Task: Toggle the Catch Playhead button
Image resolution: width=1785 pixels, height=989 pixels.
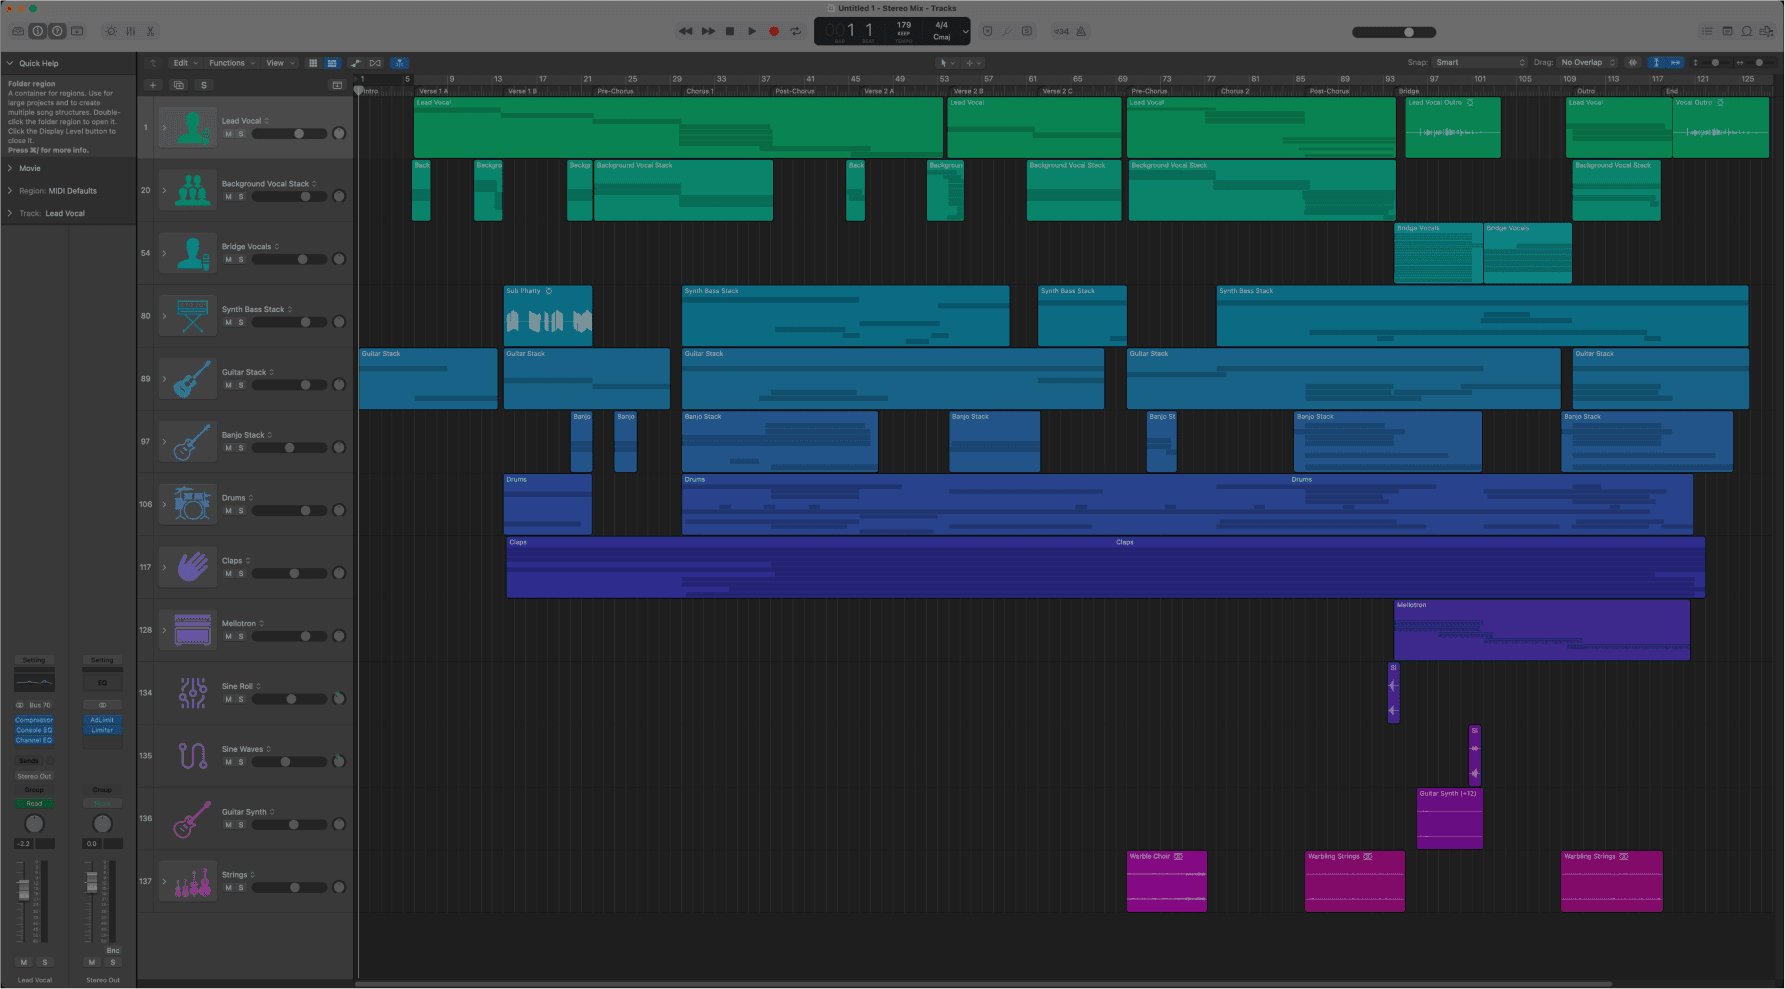Action: point(399,63)
